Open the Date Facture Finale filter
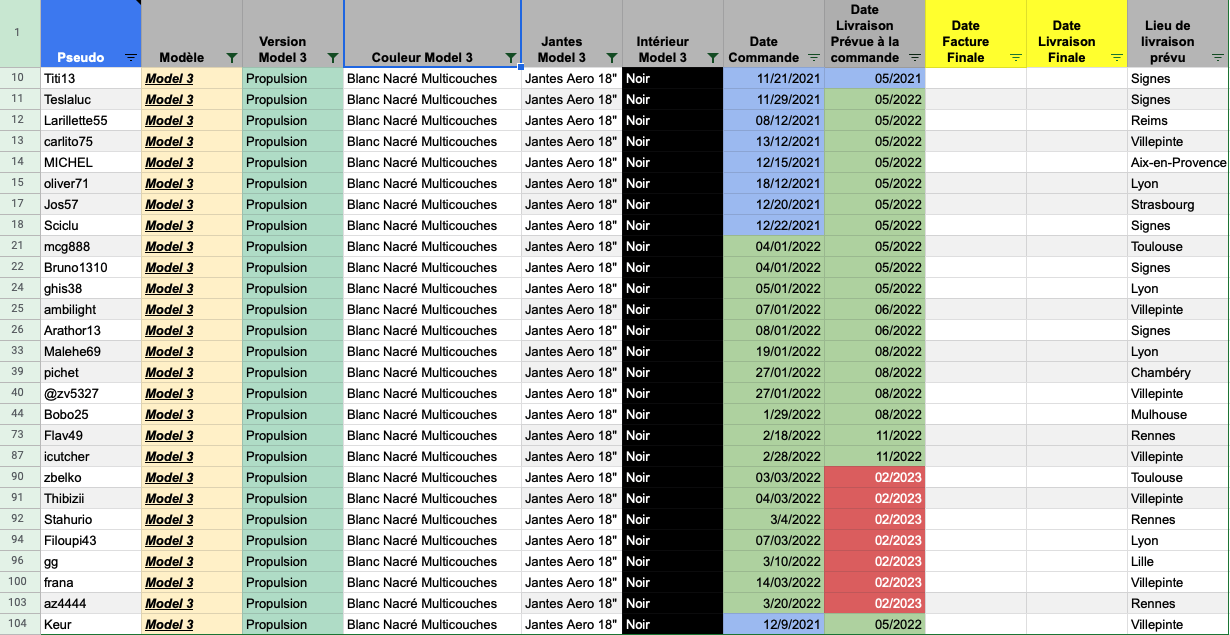The height and width of the screenshot is (635, 1230). (1015, 58)
